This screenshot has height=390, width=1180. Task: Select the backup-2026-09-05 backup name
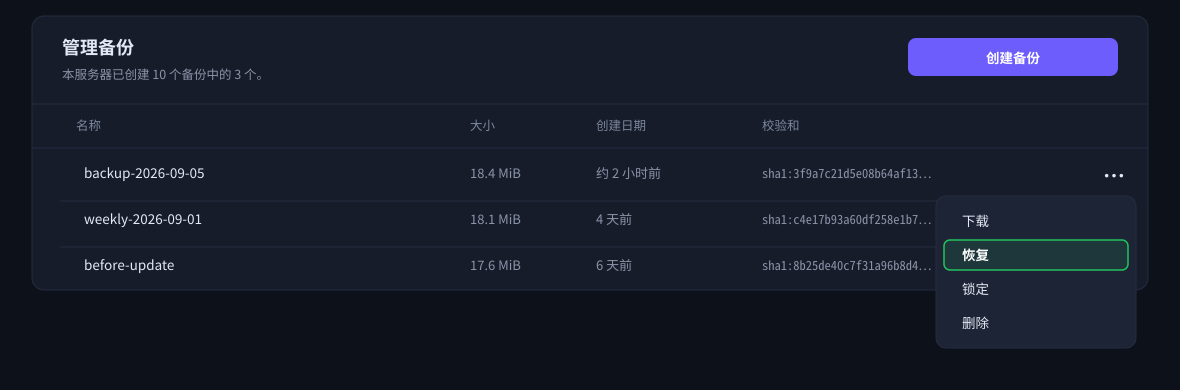coord(144,173)
